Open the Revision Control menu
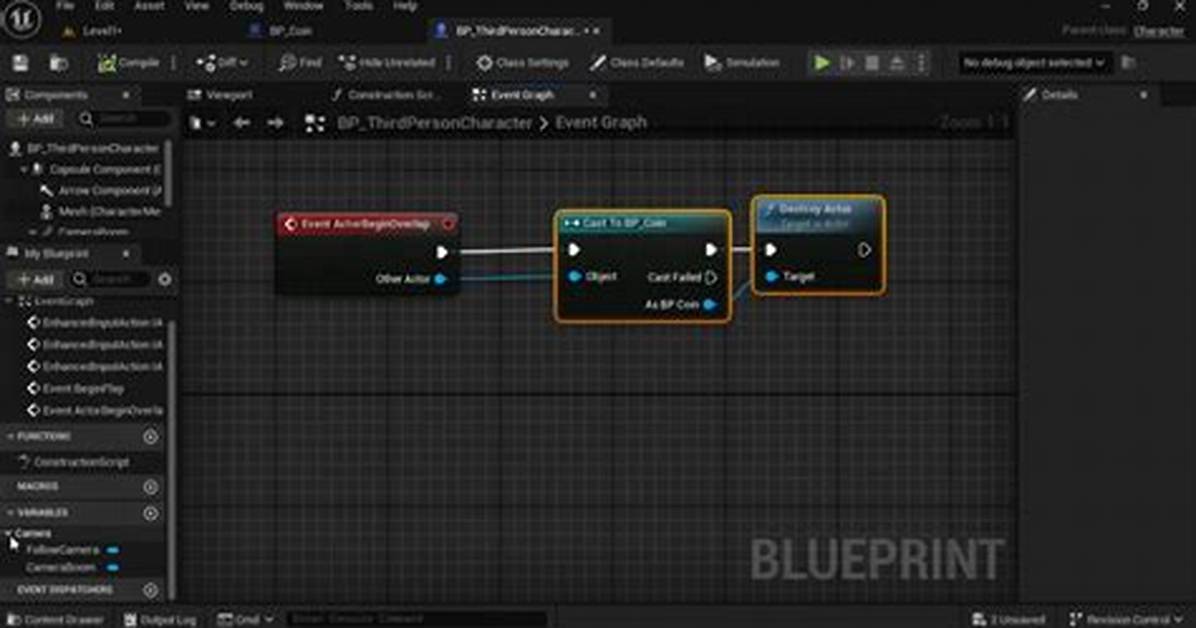The width and height of the screenshot is (1196, 628). (x=1126, y=620)
